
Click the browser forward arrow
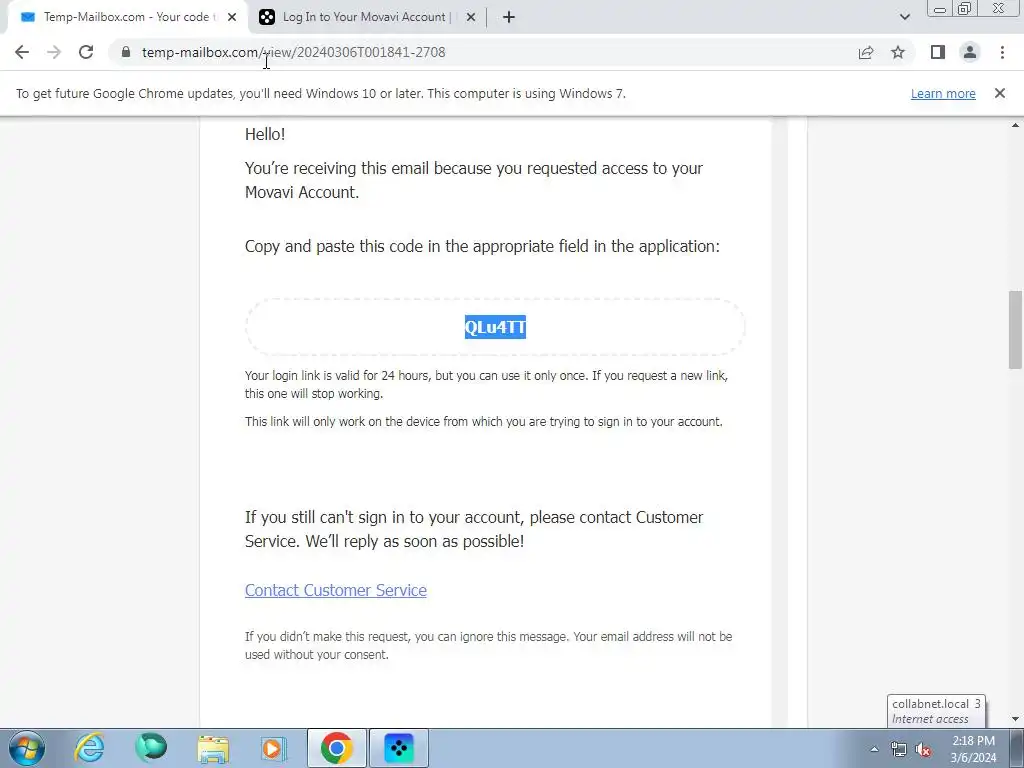pyautogui.click(x=54, y=52)
